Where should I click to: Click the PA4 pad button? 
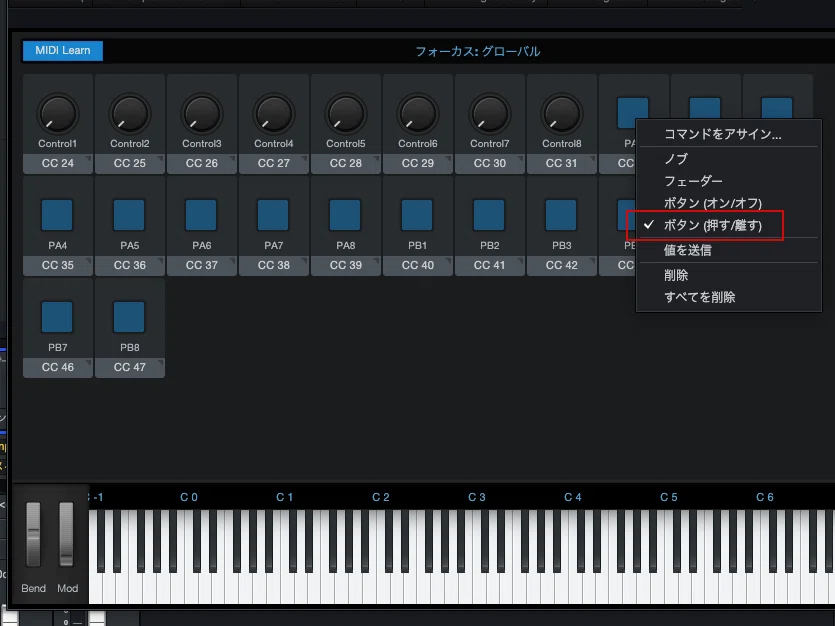pos(57,215)
